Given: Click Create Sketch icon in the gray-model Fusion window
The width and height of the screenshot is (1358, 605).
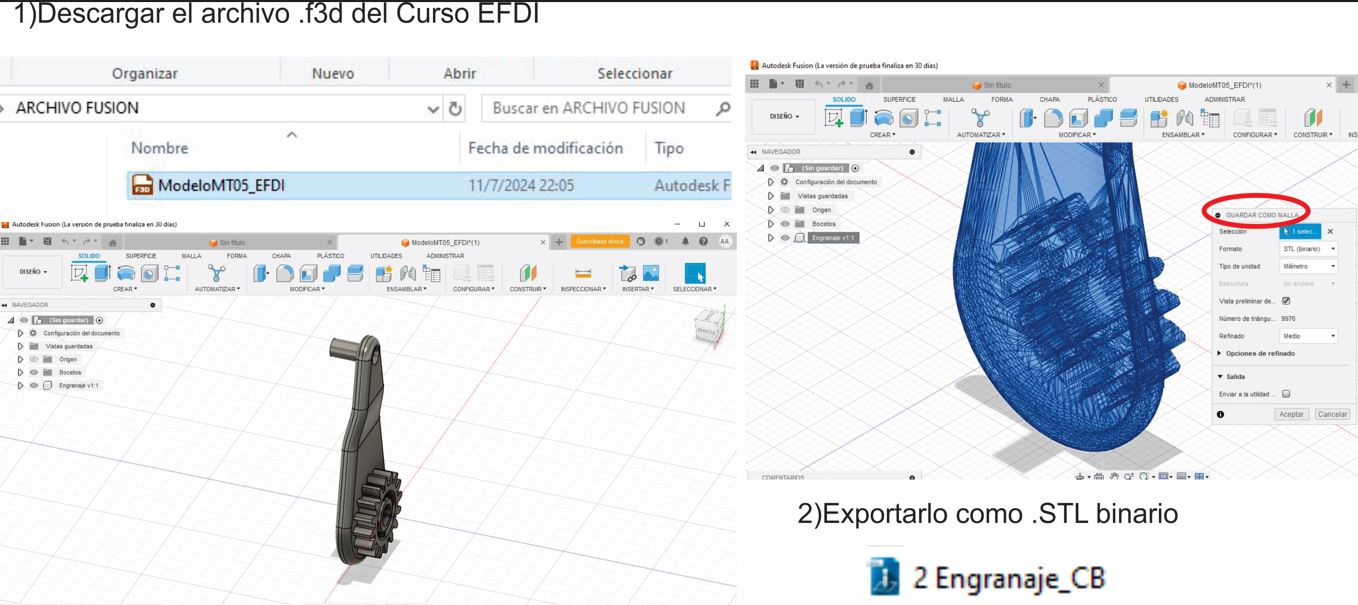Looking at the screenshot, I should [x=81, y=273].
